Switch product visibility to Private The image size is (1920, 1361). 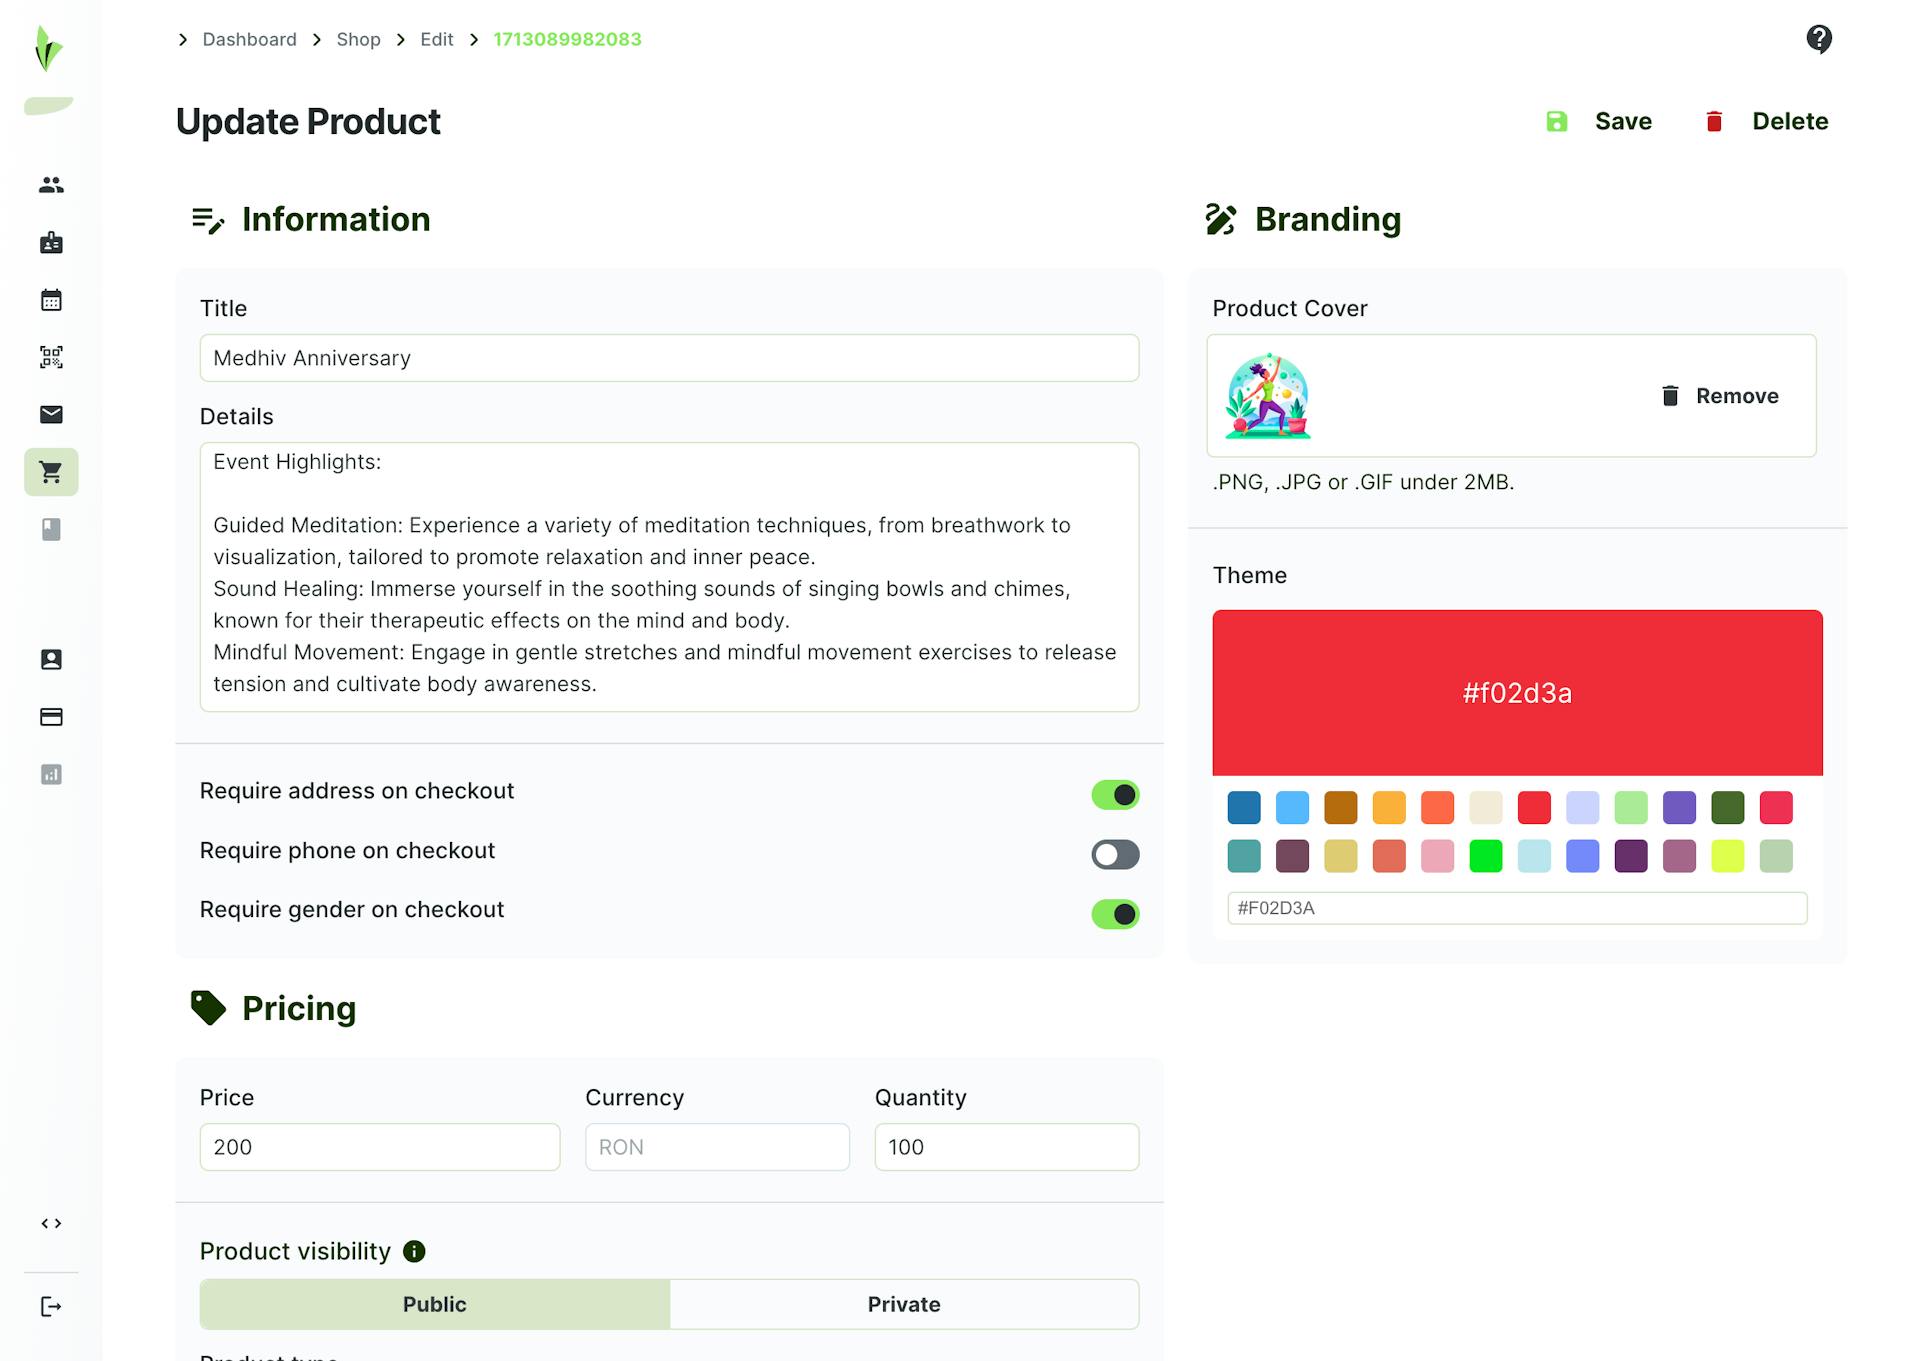(x=903, y=1304)
